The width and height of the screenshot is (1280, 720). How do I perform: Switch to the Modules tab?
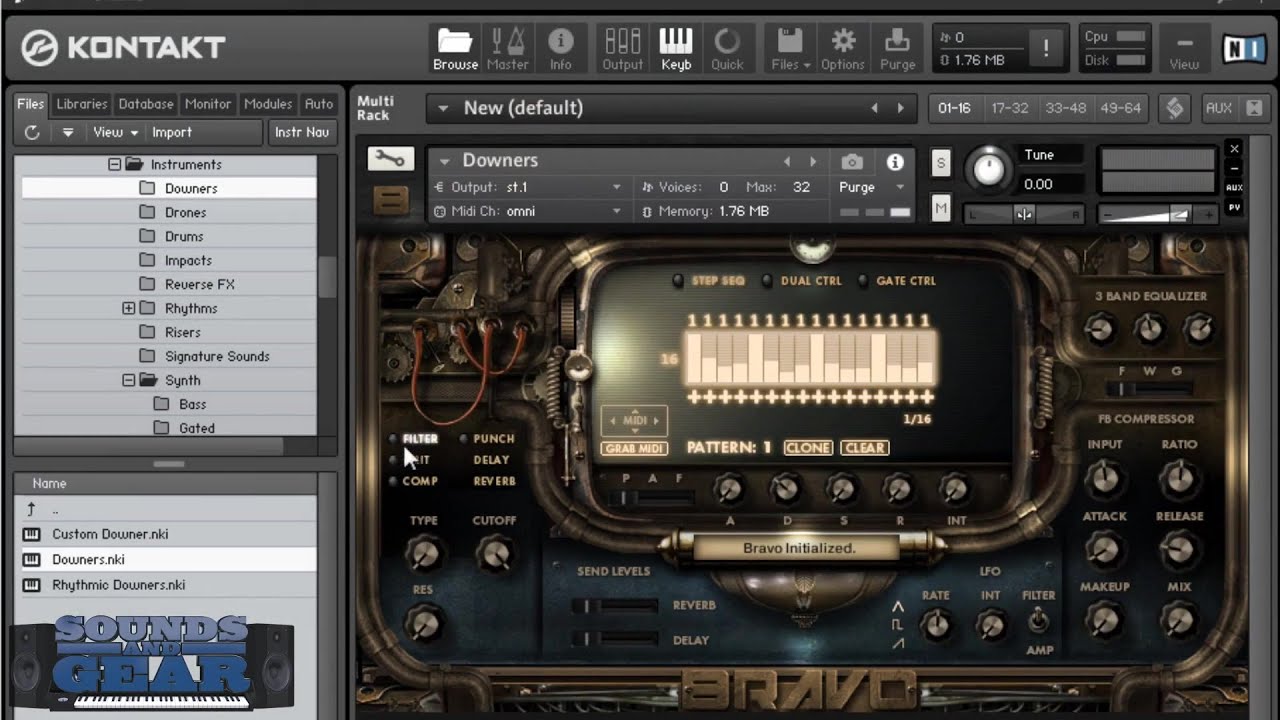click(x=268, y=104)
